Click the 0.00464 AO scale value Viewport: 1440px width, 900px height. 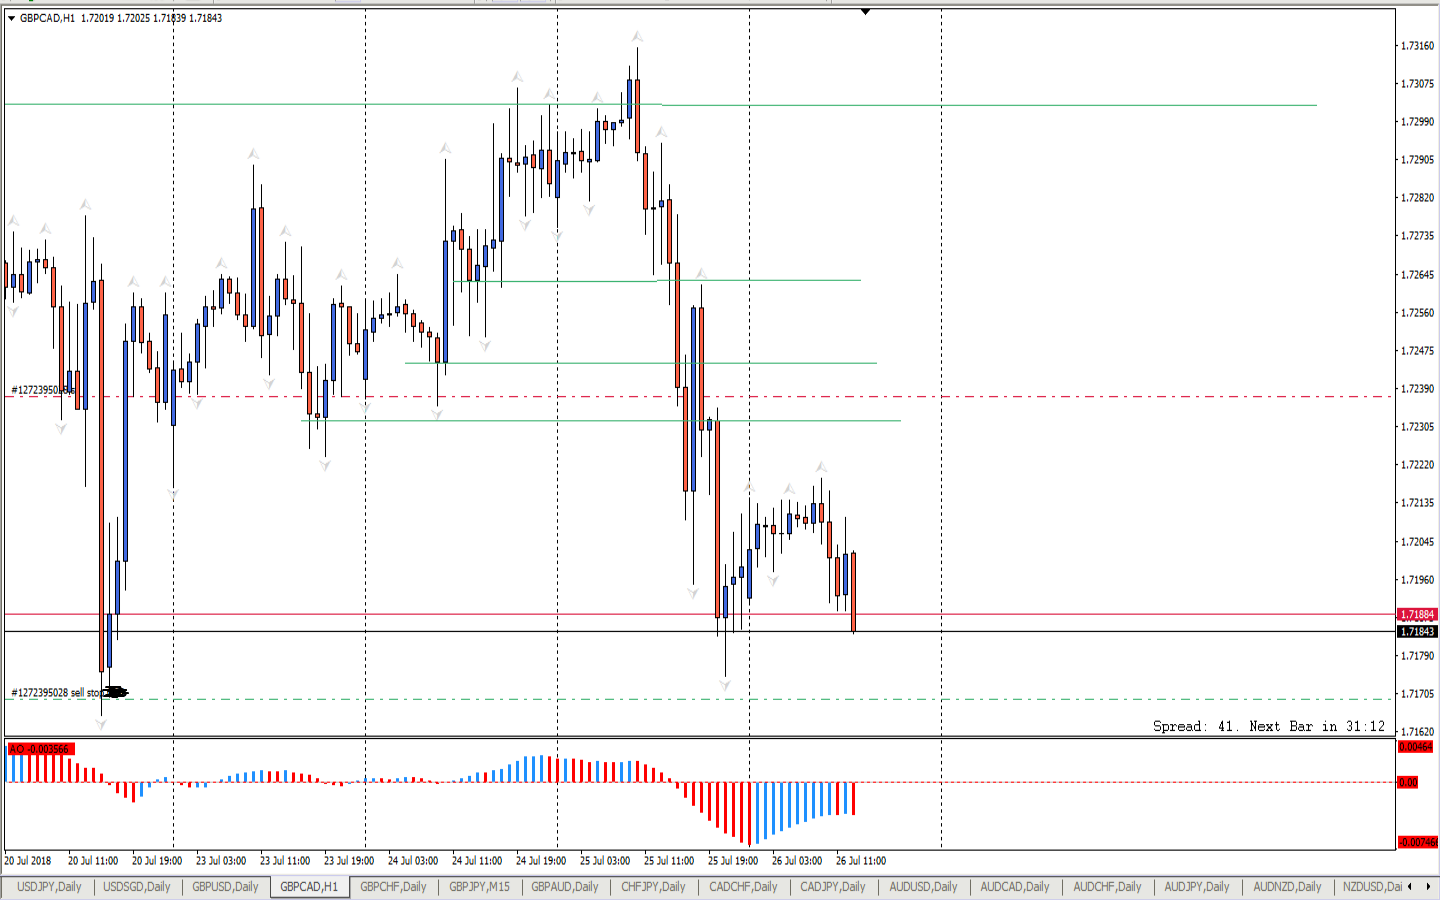click(x=1415, y=747)
